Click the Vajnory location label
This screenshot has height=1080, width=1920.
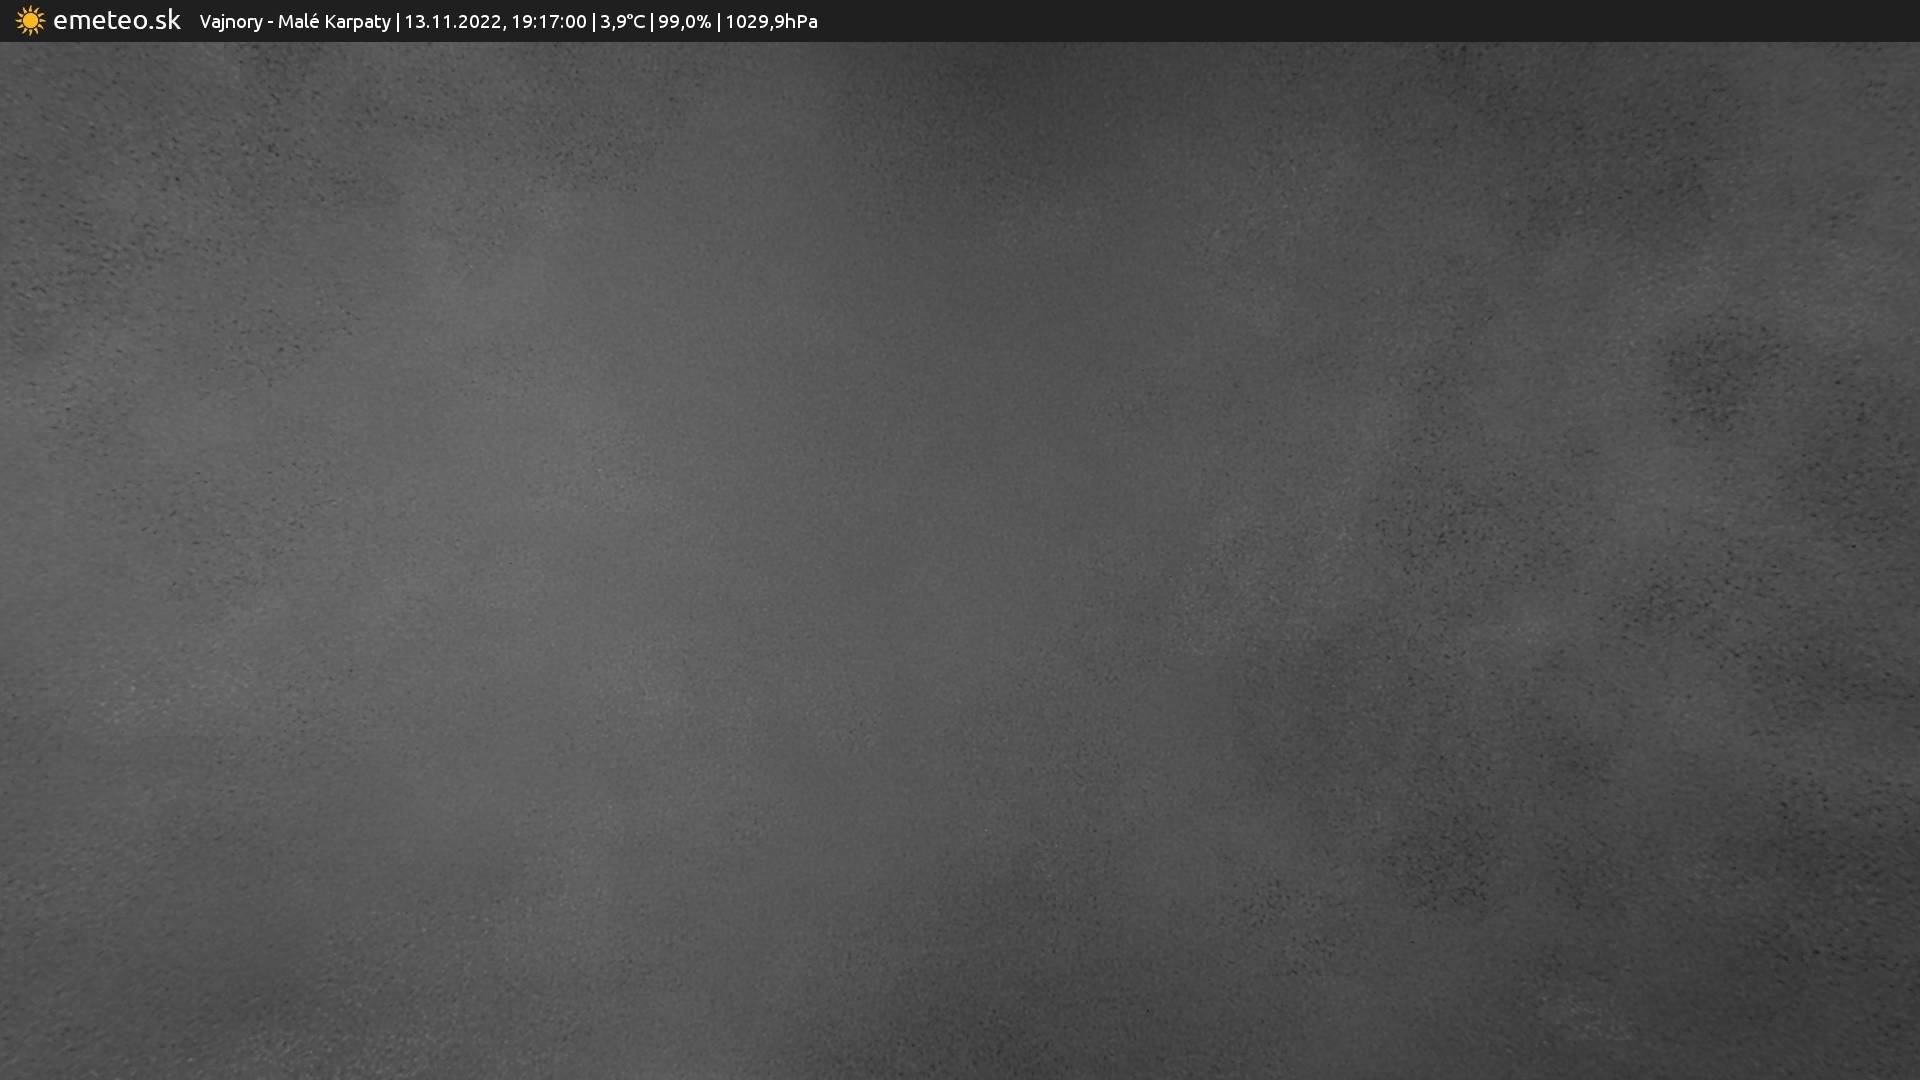[x=230, y=22]
